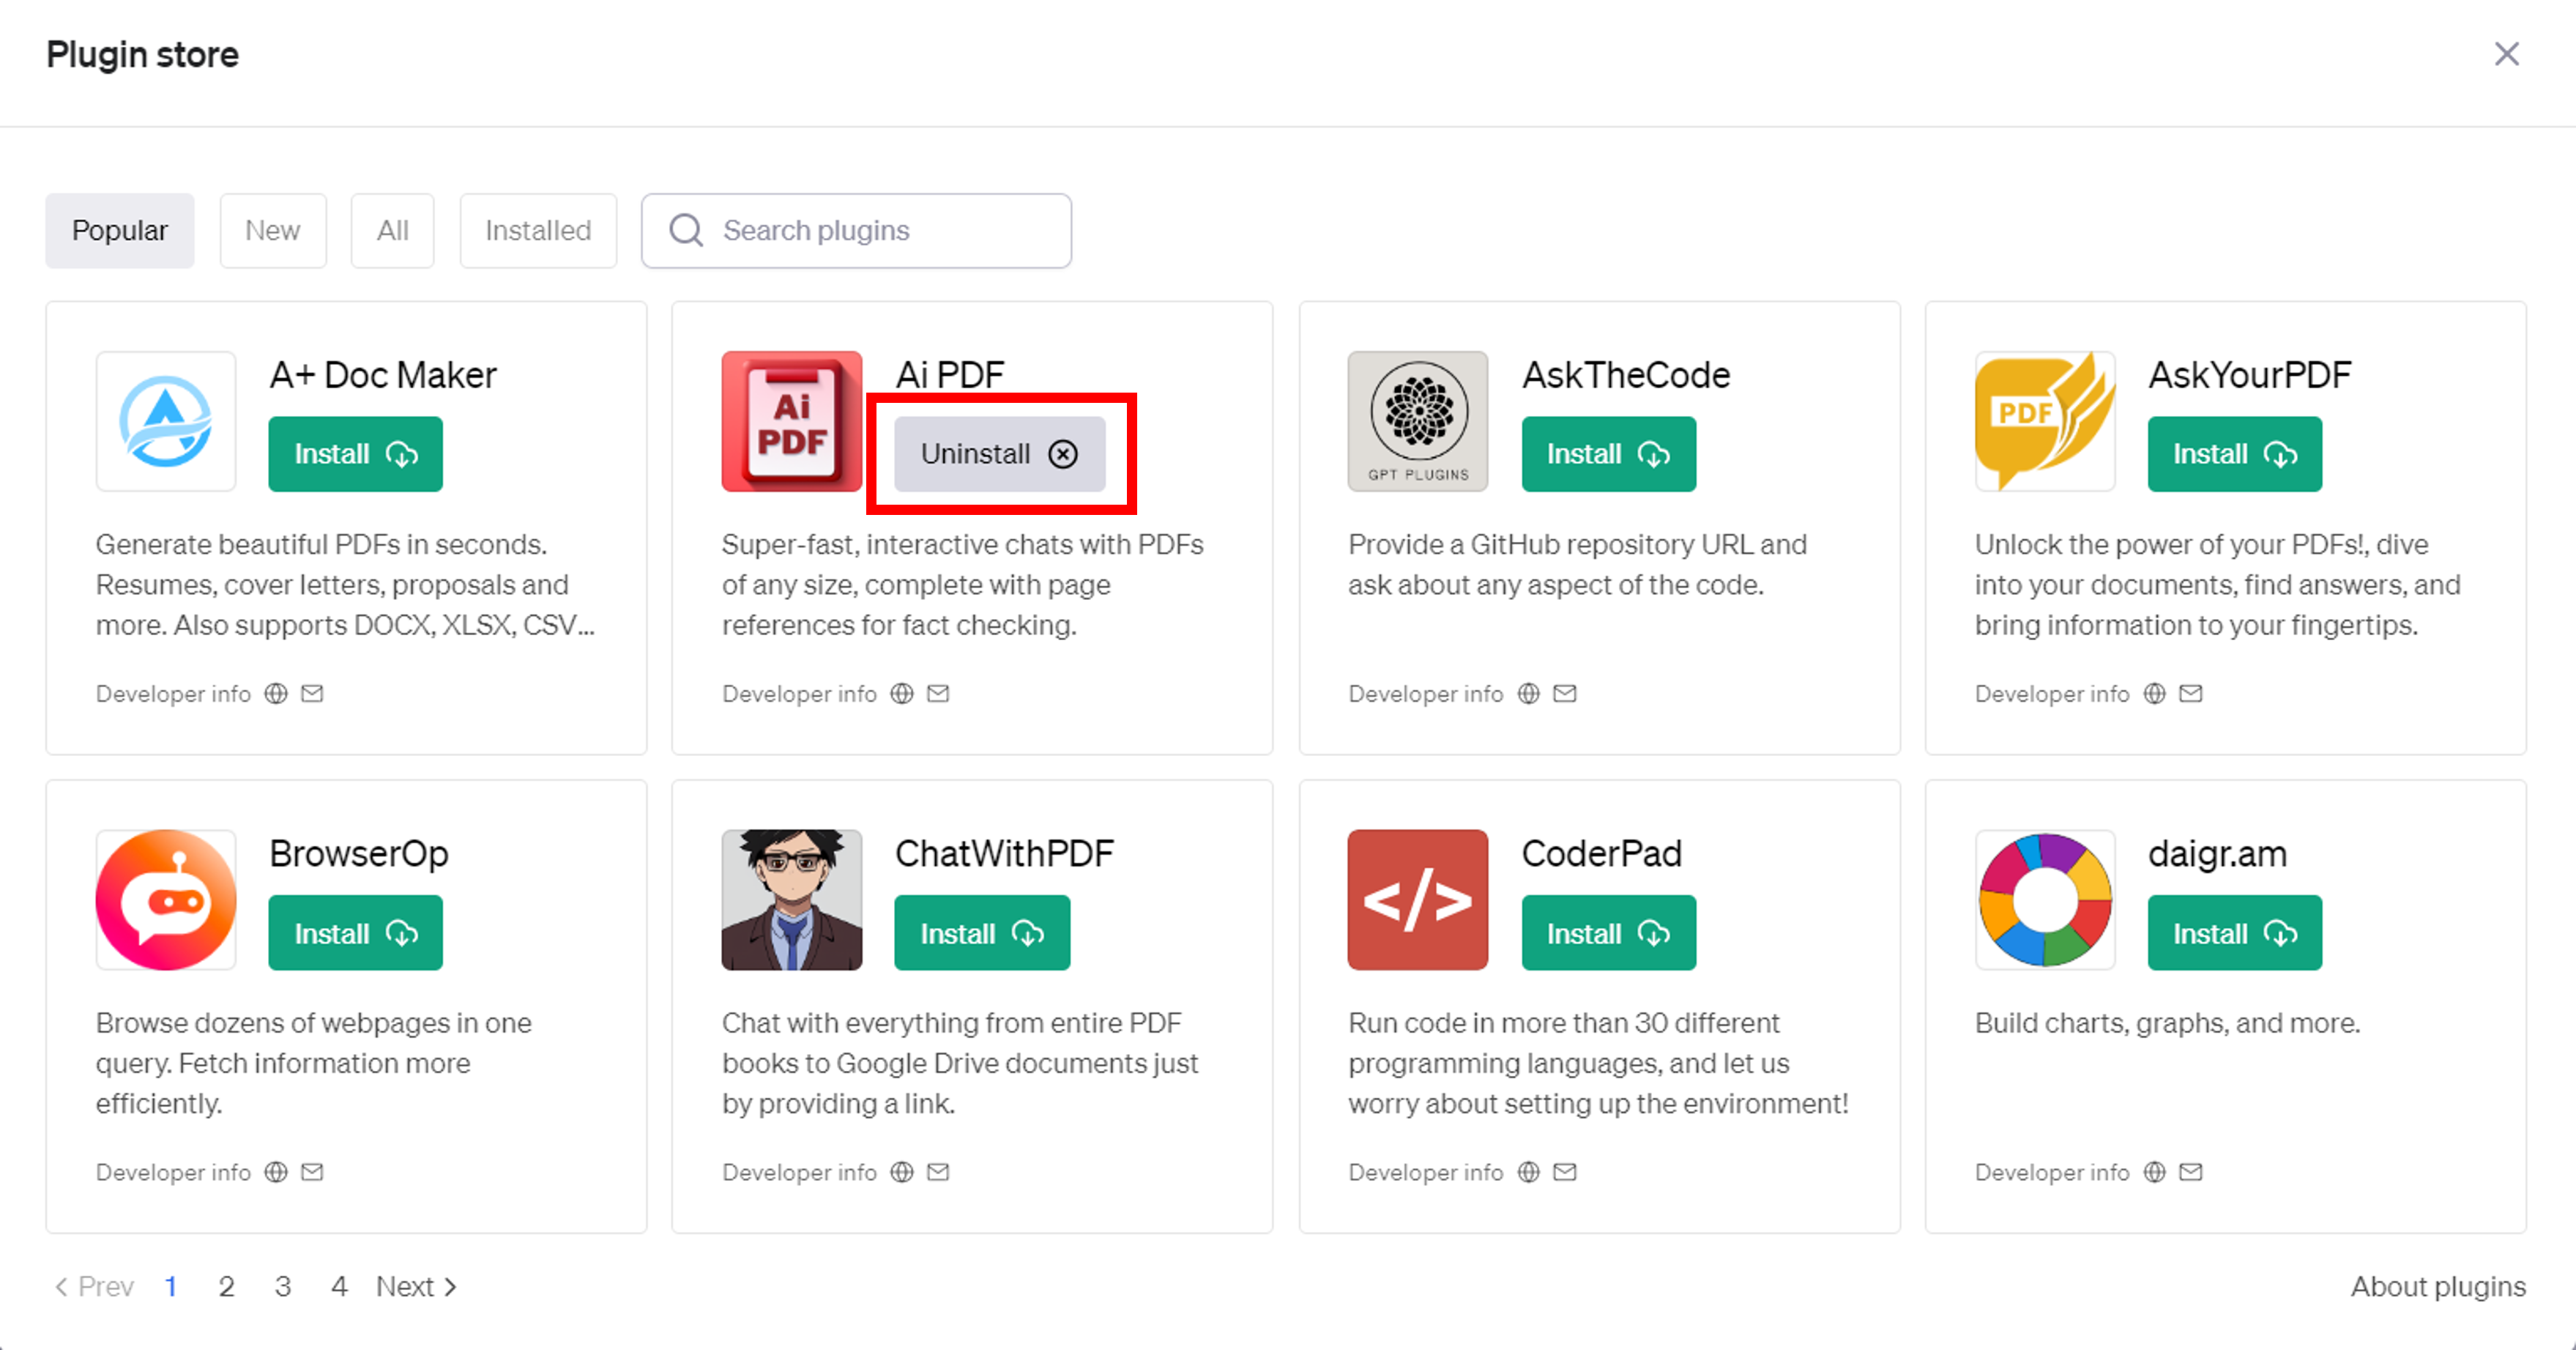Screen dimensions: 2576x1350
Task: Install the AskYourPDF plugin
Action: tap(2235, 454)
